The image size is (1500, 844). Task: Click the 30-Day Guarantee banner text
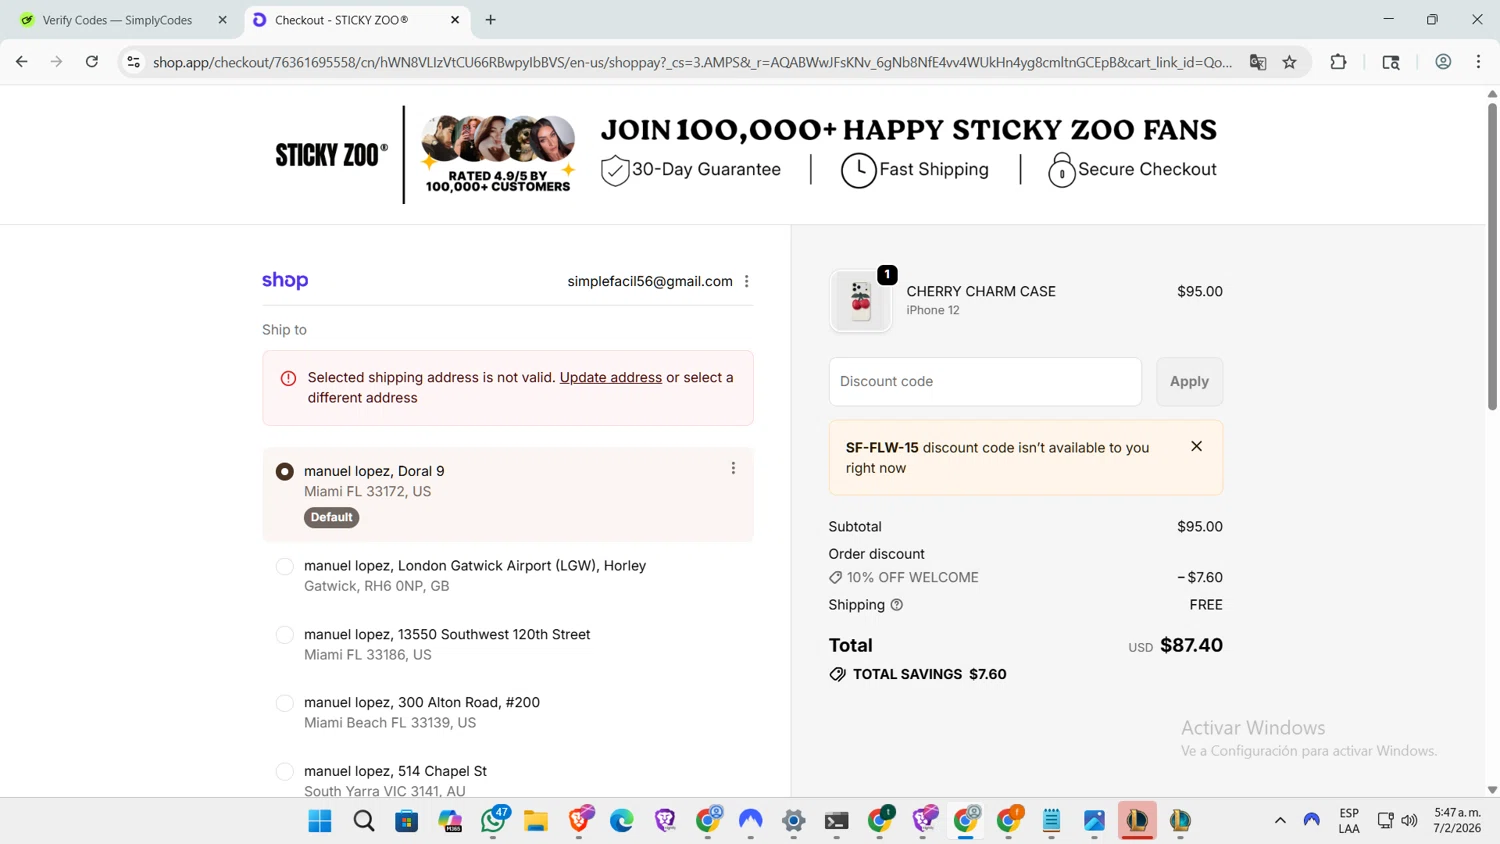click(706, 170)
